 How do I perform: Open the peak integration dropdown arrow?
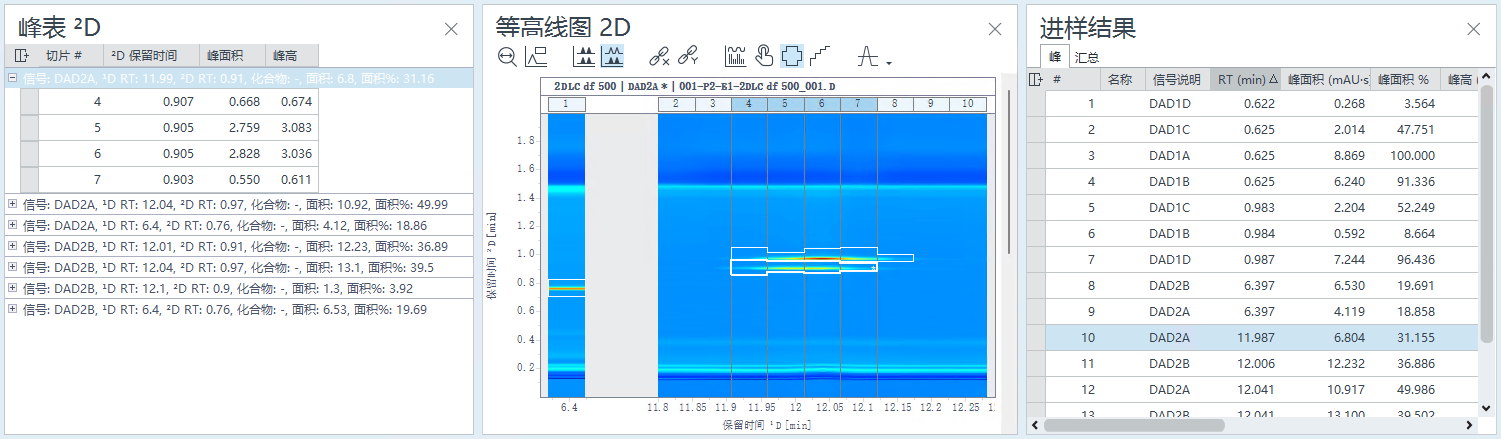click(888, 64)
